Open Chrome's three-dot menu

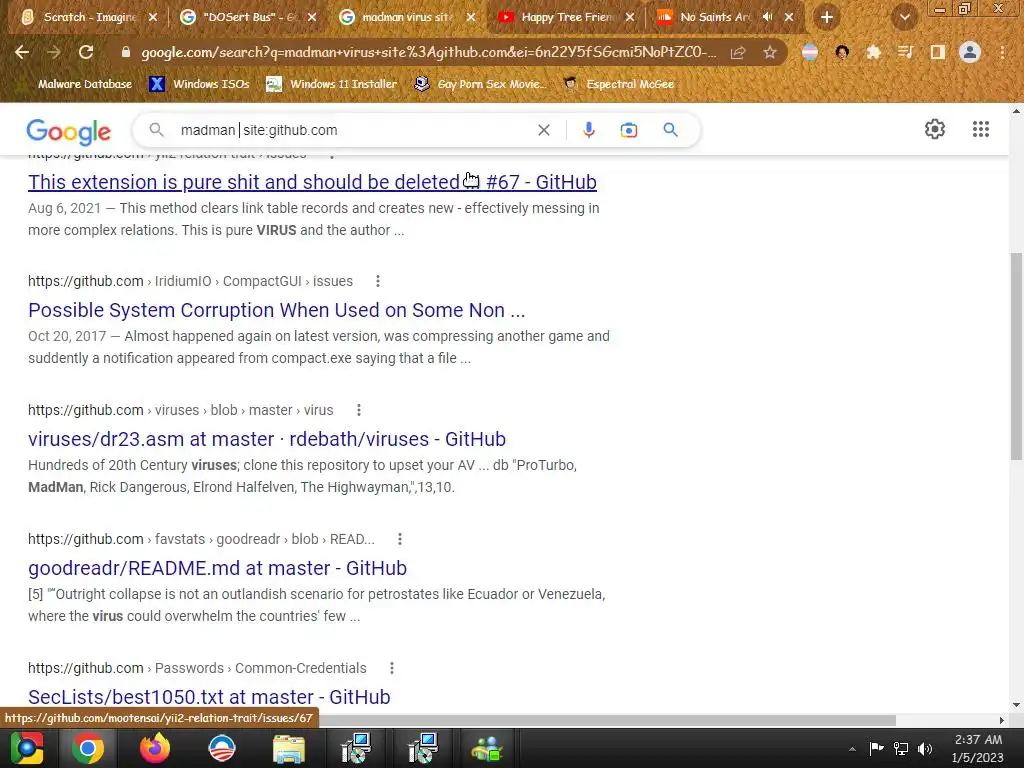click(1002, 52)
